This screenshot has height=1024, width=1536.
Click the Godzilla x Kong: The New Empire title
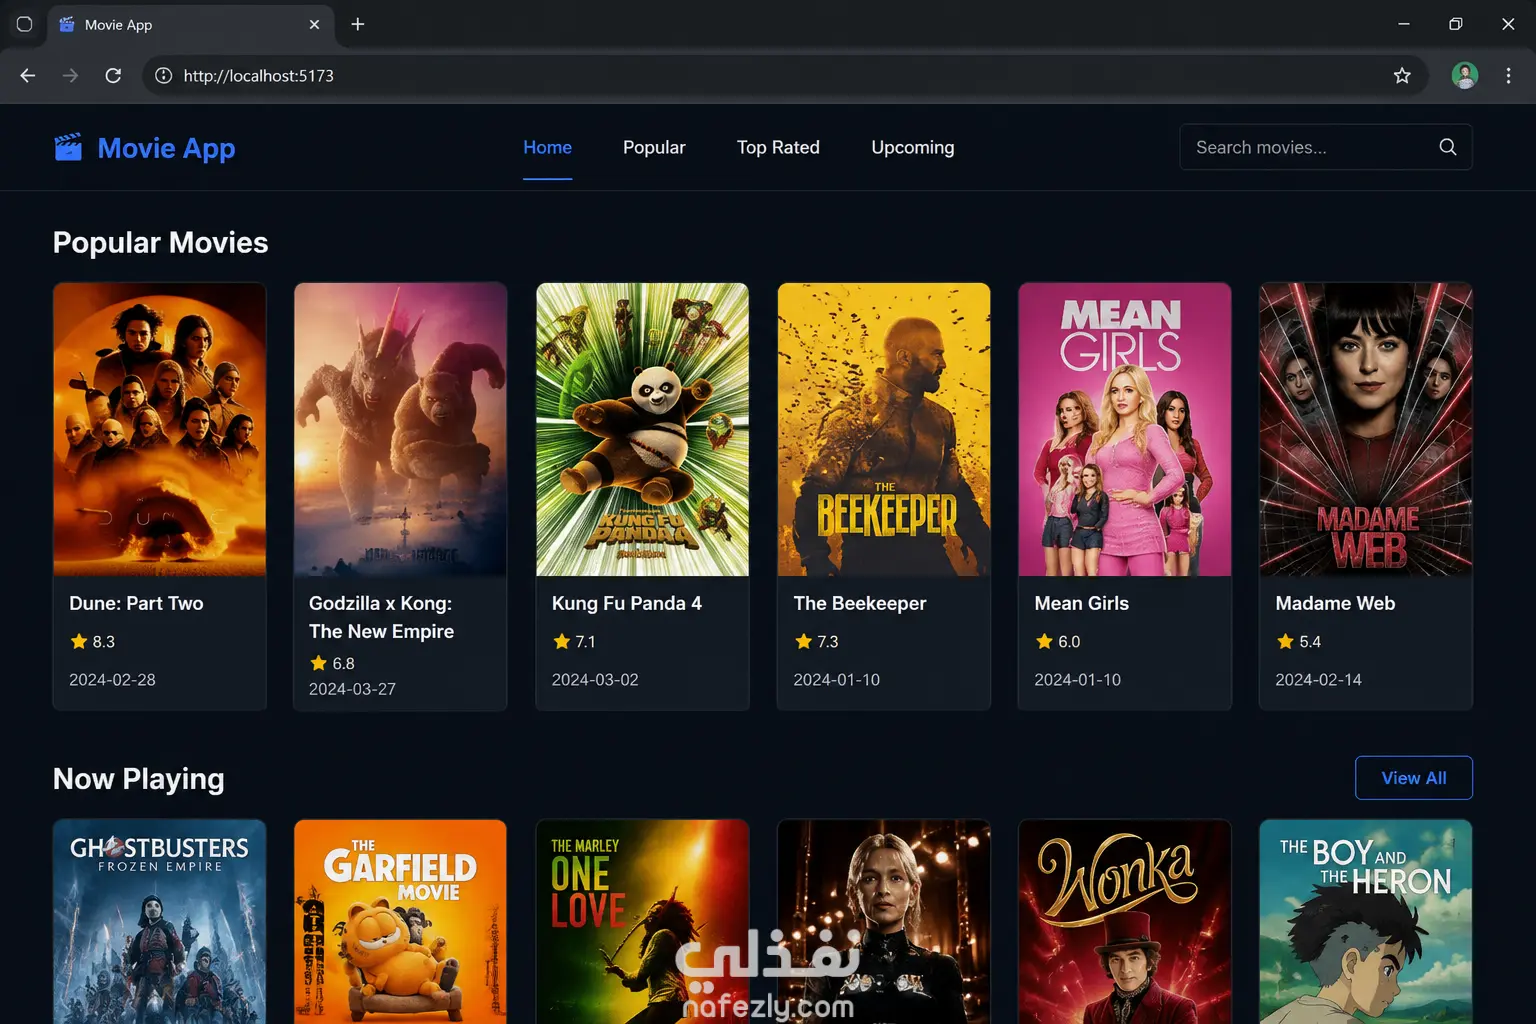point(381,617)
